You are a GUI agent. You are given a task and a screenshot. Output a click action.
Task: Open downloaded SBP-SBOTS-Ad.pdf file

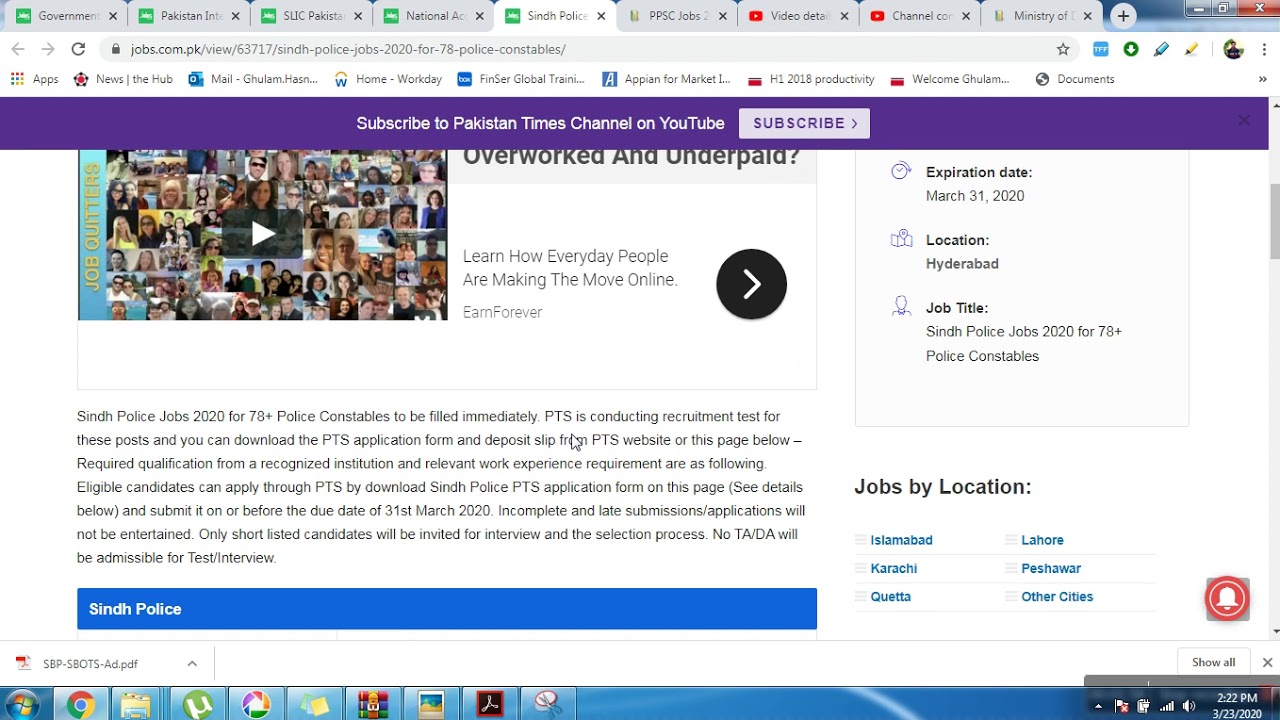90,663
